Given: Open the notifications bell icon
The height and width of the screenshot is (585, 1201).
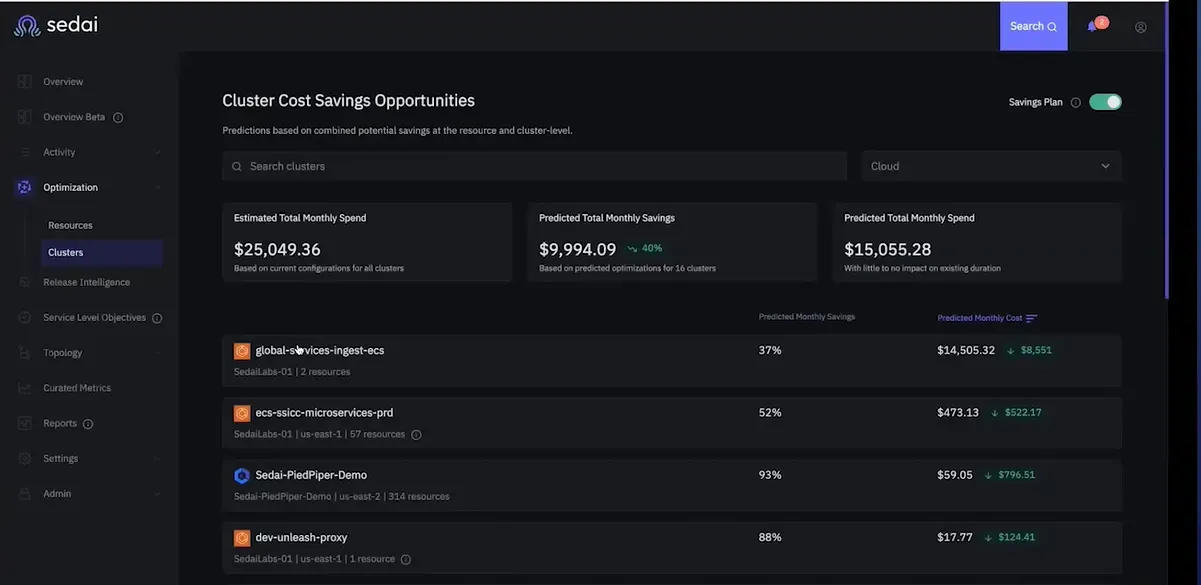Looking at the screenshot, I should point(1092,27).
